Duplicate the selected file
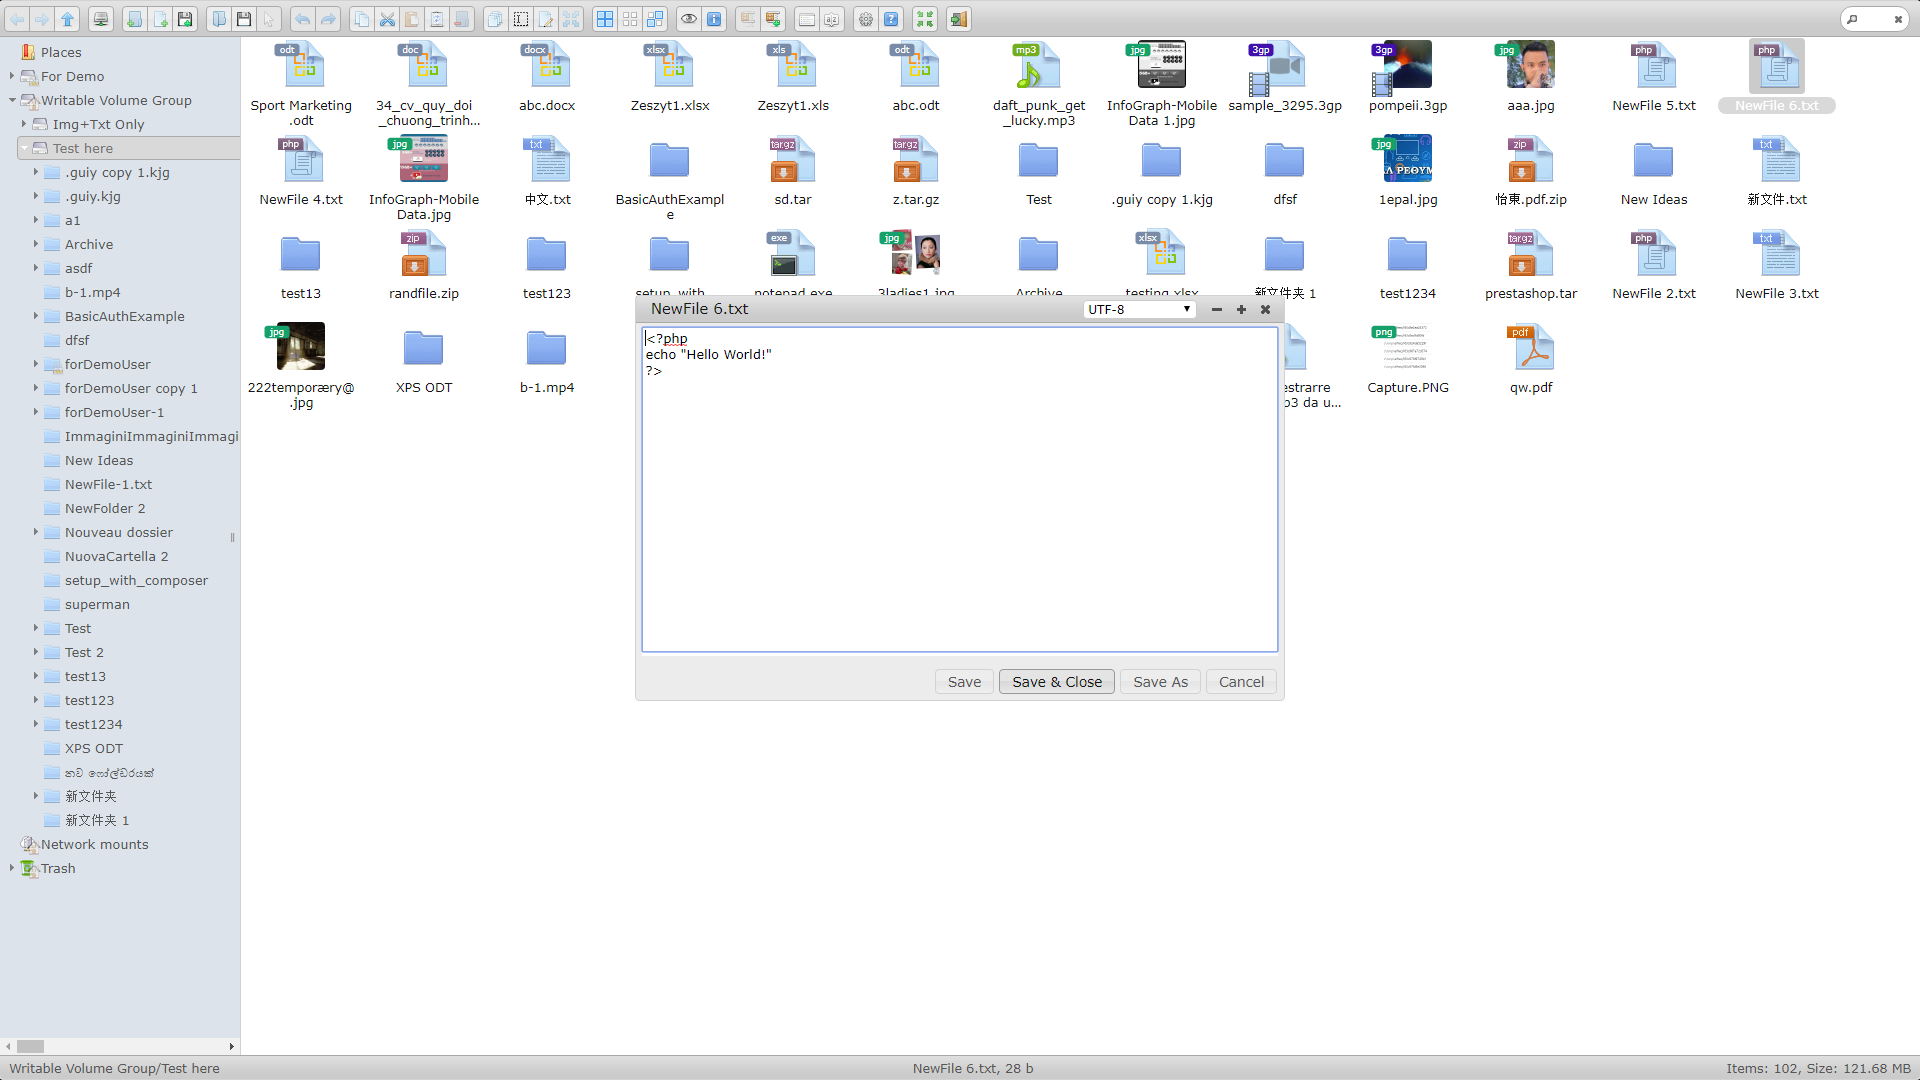The width and height of the screenshot is (1920, 1080). click(x=495, y=19)
